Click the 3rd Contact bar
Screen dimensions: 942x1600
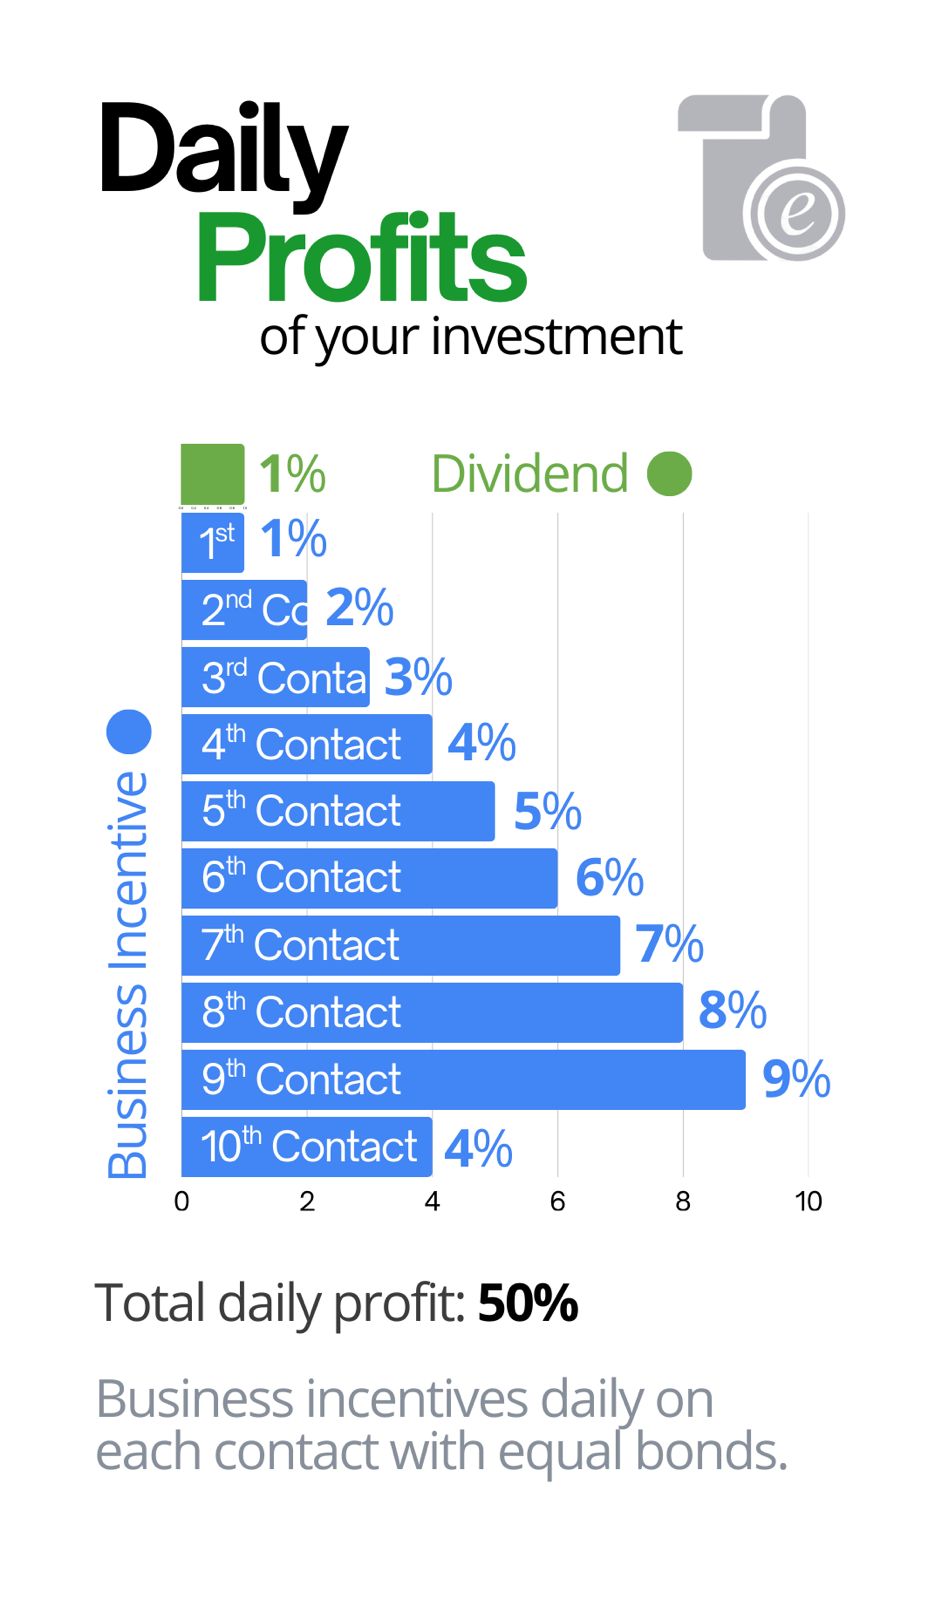[275, 677]
